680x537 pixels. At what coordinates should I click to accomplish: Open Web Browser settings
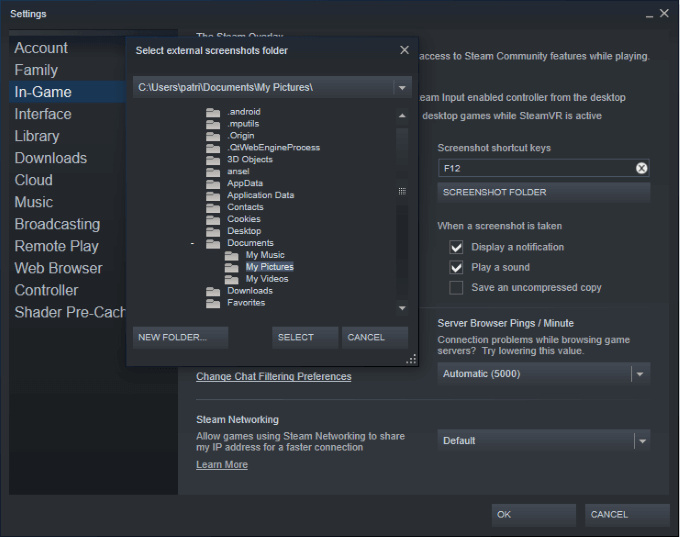(x=59, y=268)
